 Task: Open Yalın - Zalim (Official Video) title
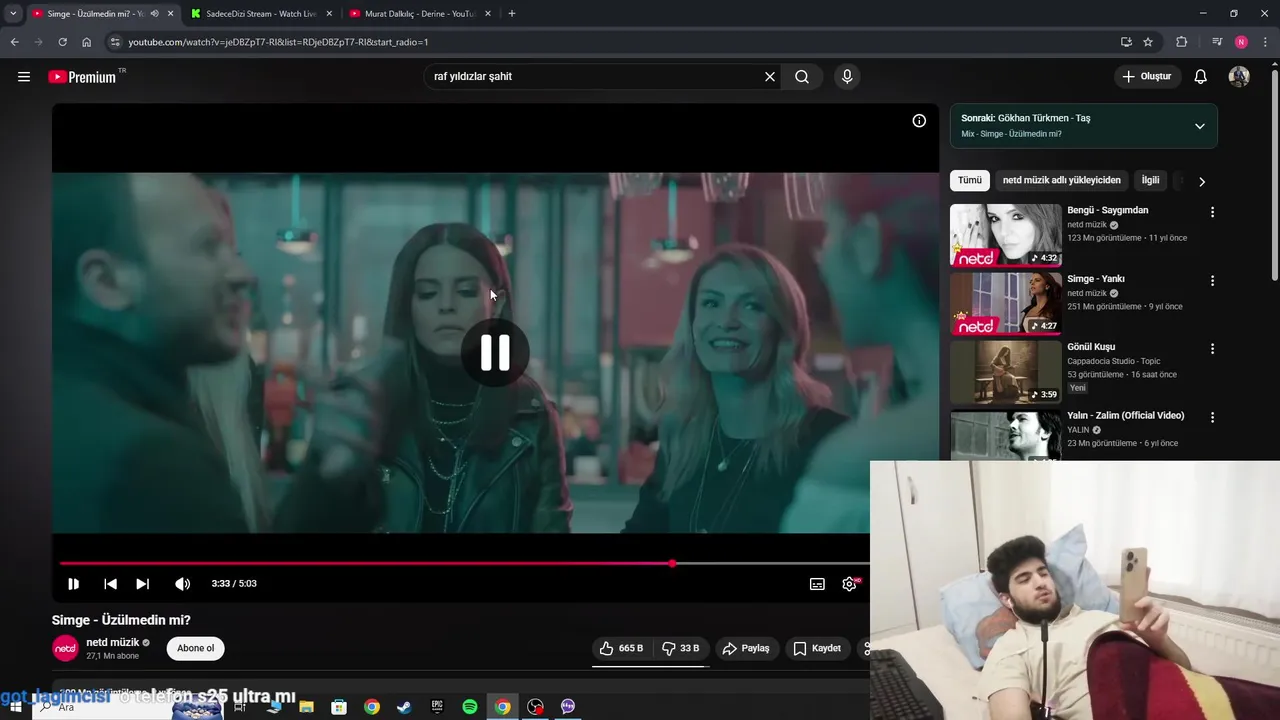click(1125, 415)
